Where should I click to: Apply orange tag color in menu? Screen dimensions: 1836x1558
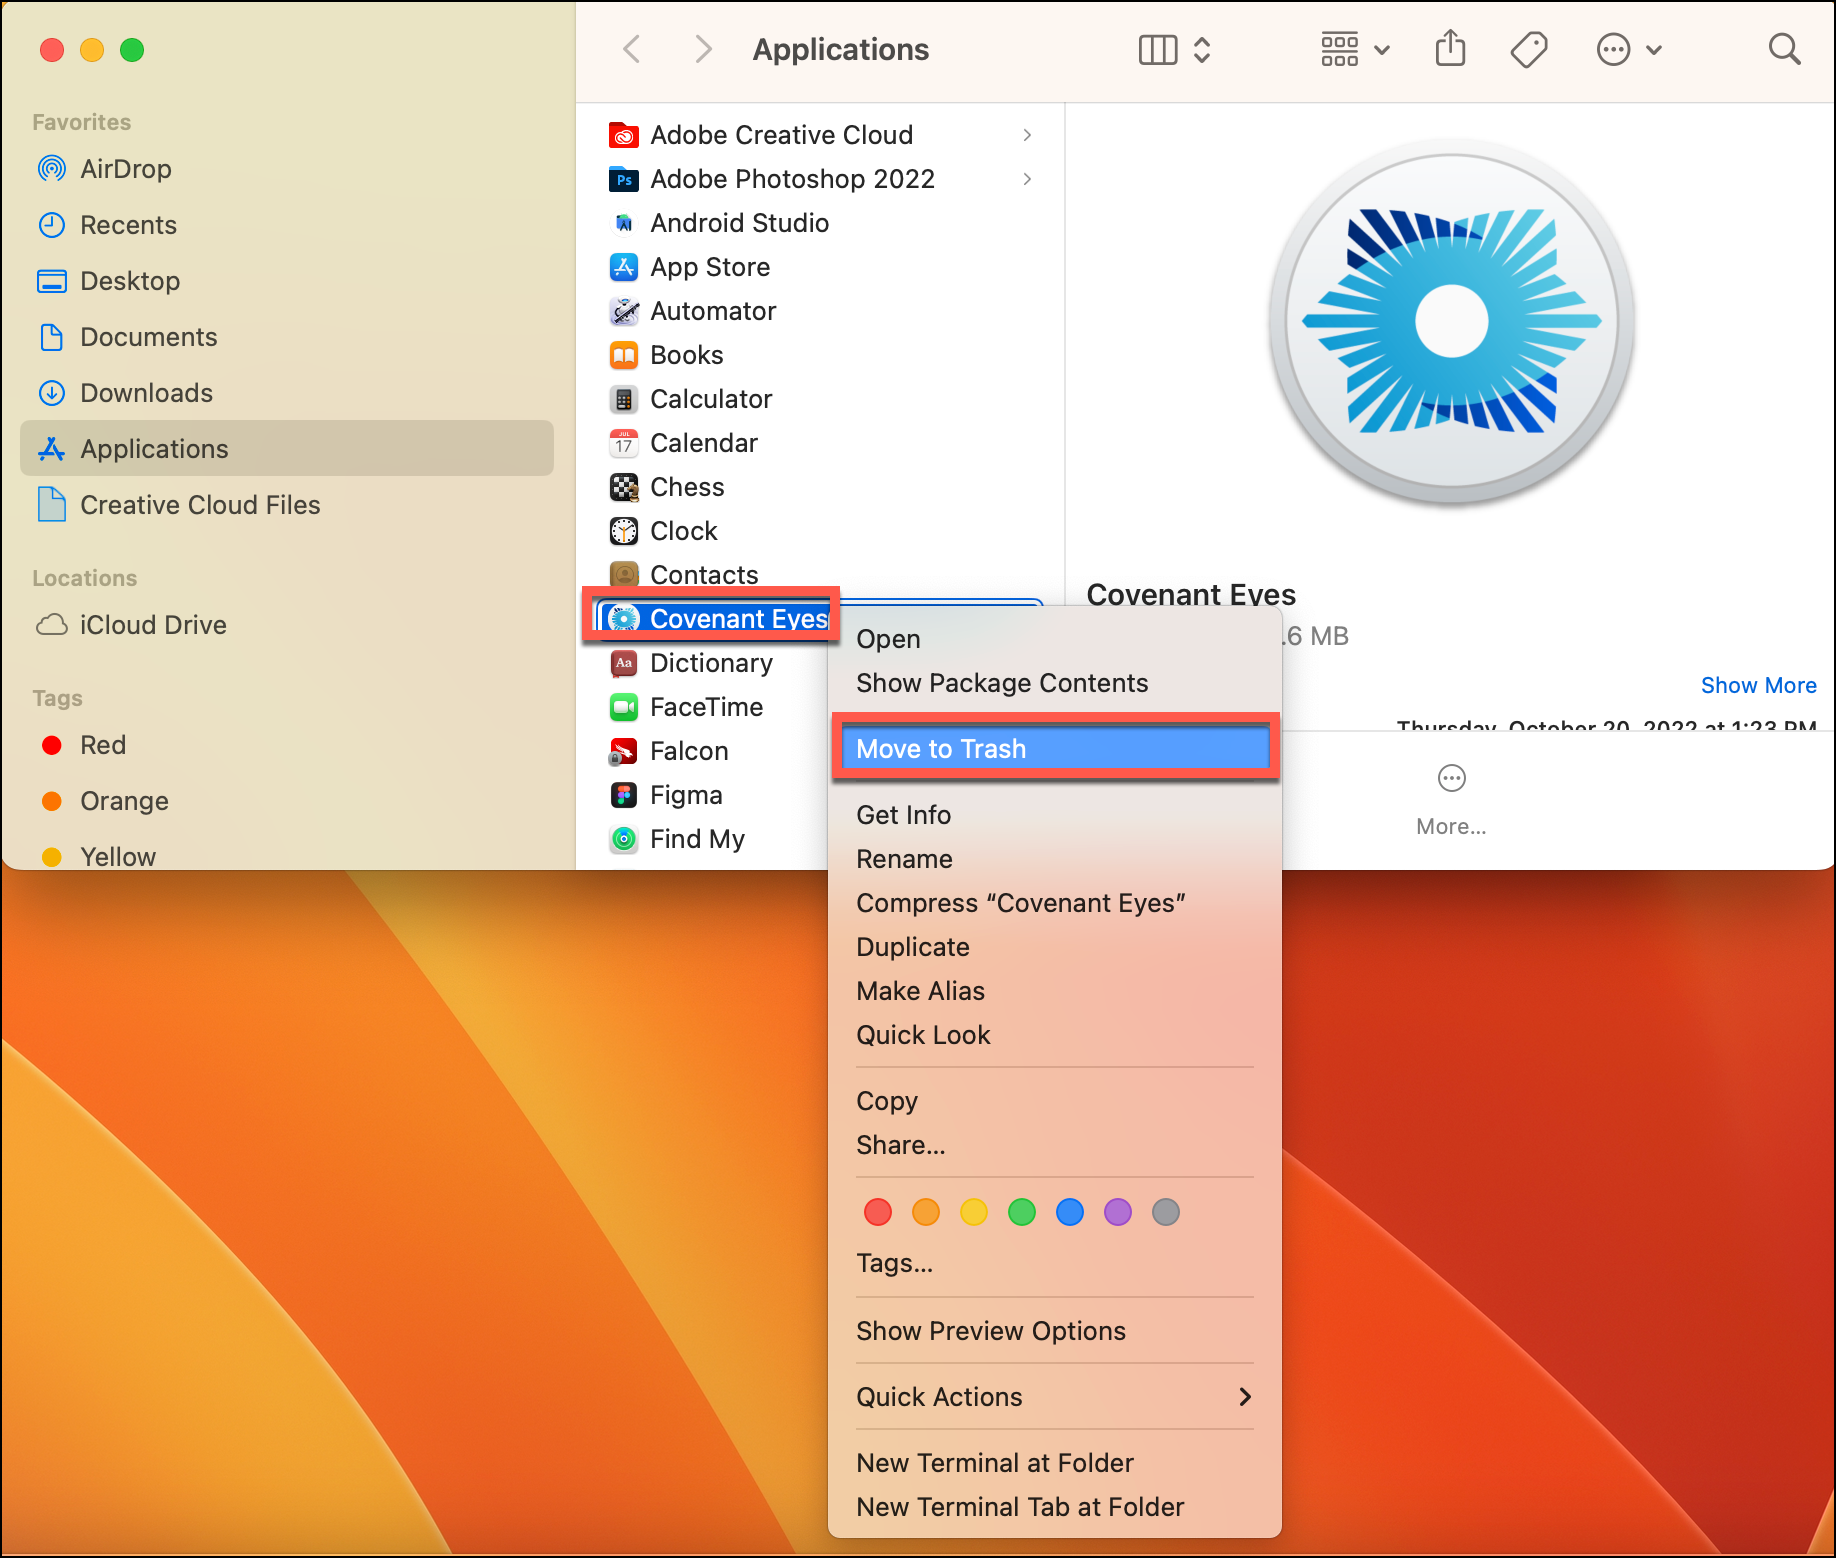(x=926, y=1212)
